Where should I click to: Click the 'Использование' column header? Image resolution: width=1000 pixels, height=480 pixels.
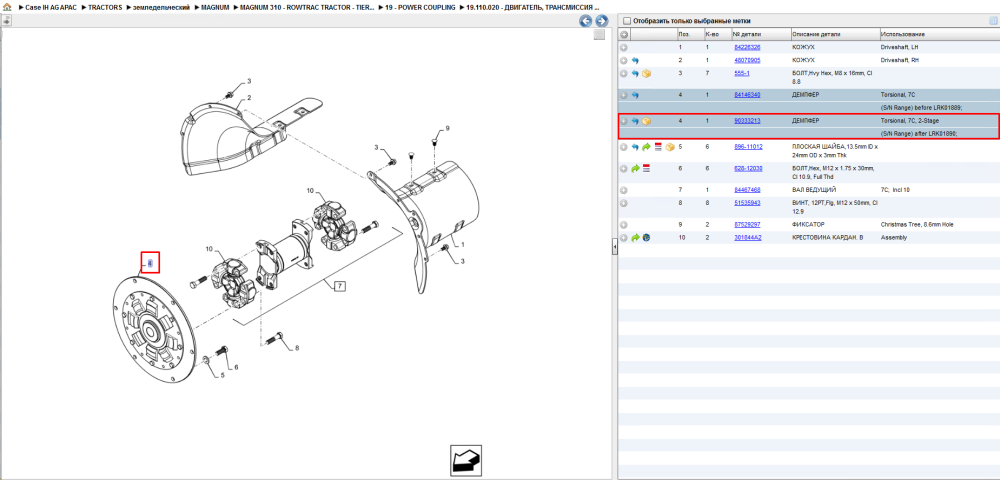click(x=903, y=34)
